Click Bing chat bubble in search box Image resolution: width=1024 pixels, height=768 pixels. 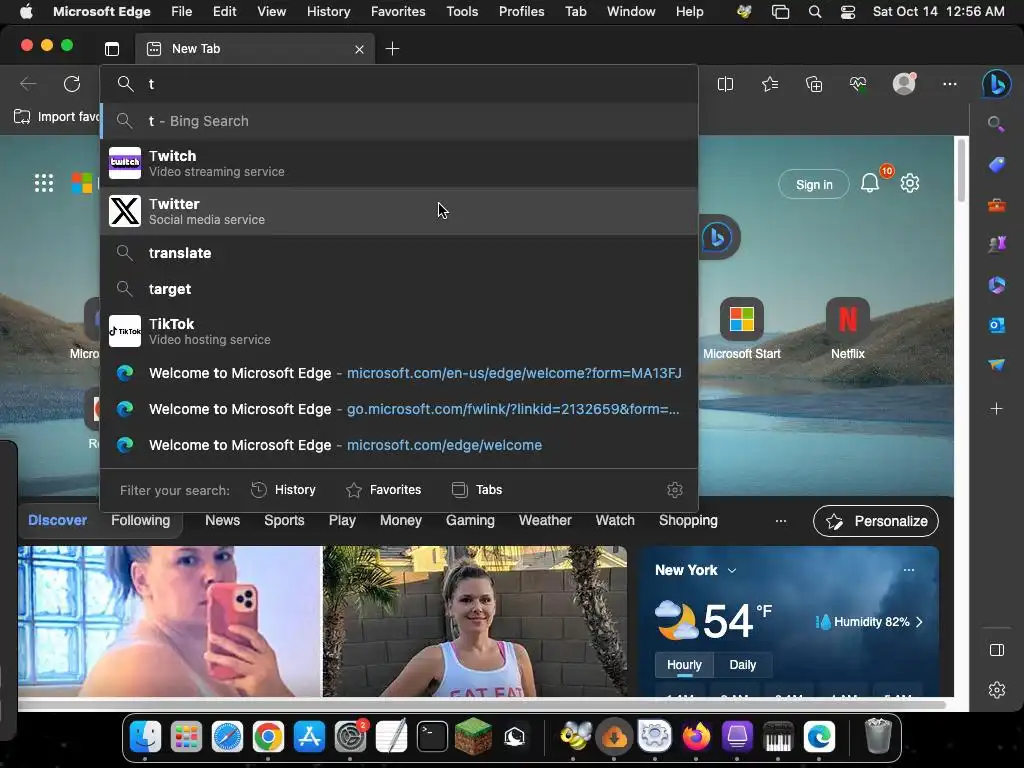click(717, 237)
